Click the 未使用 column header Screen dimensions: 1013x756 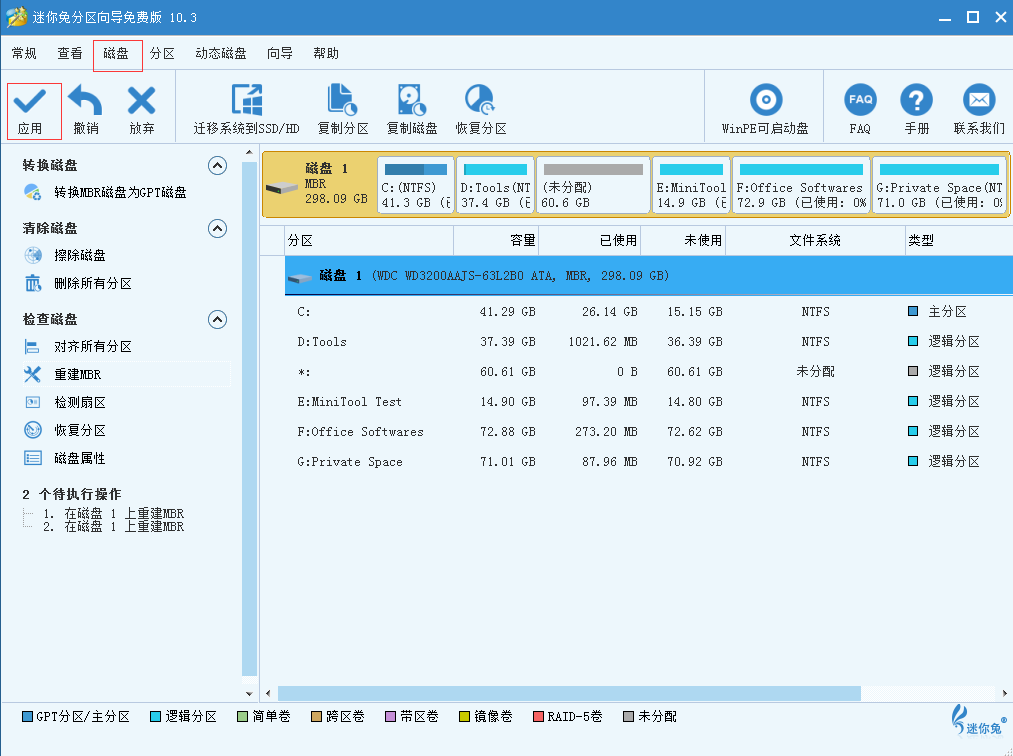[683, 241]
